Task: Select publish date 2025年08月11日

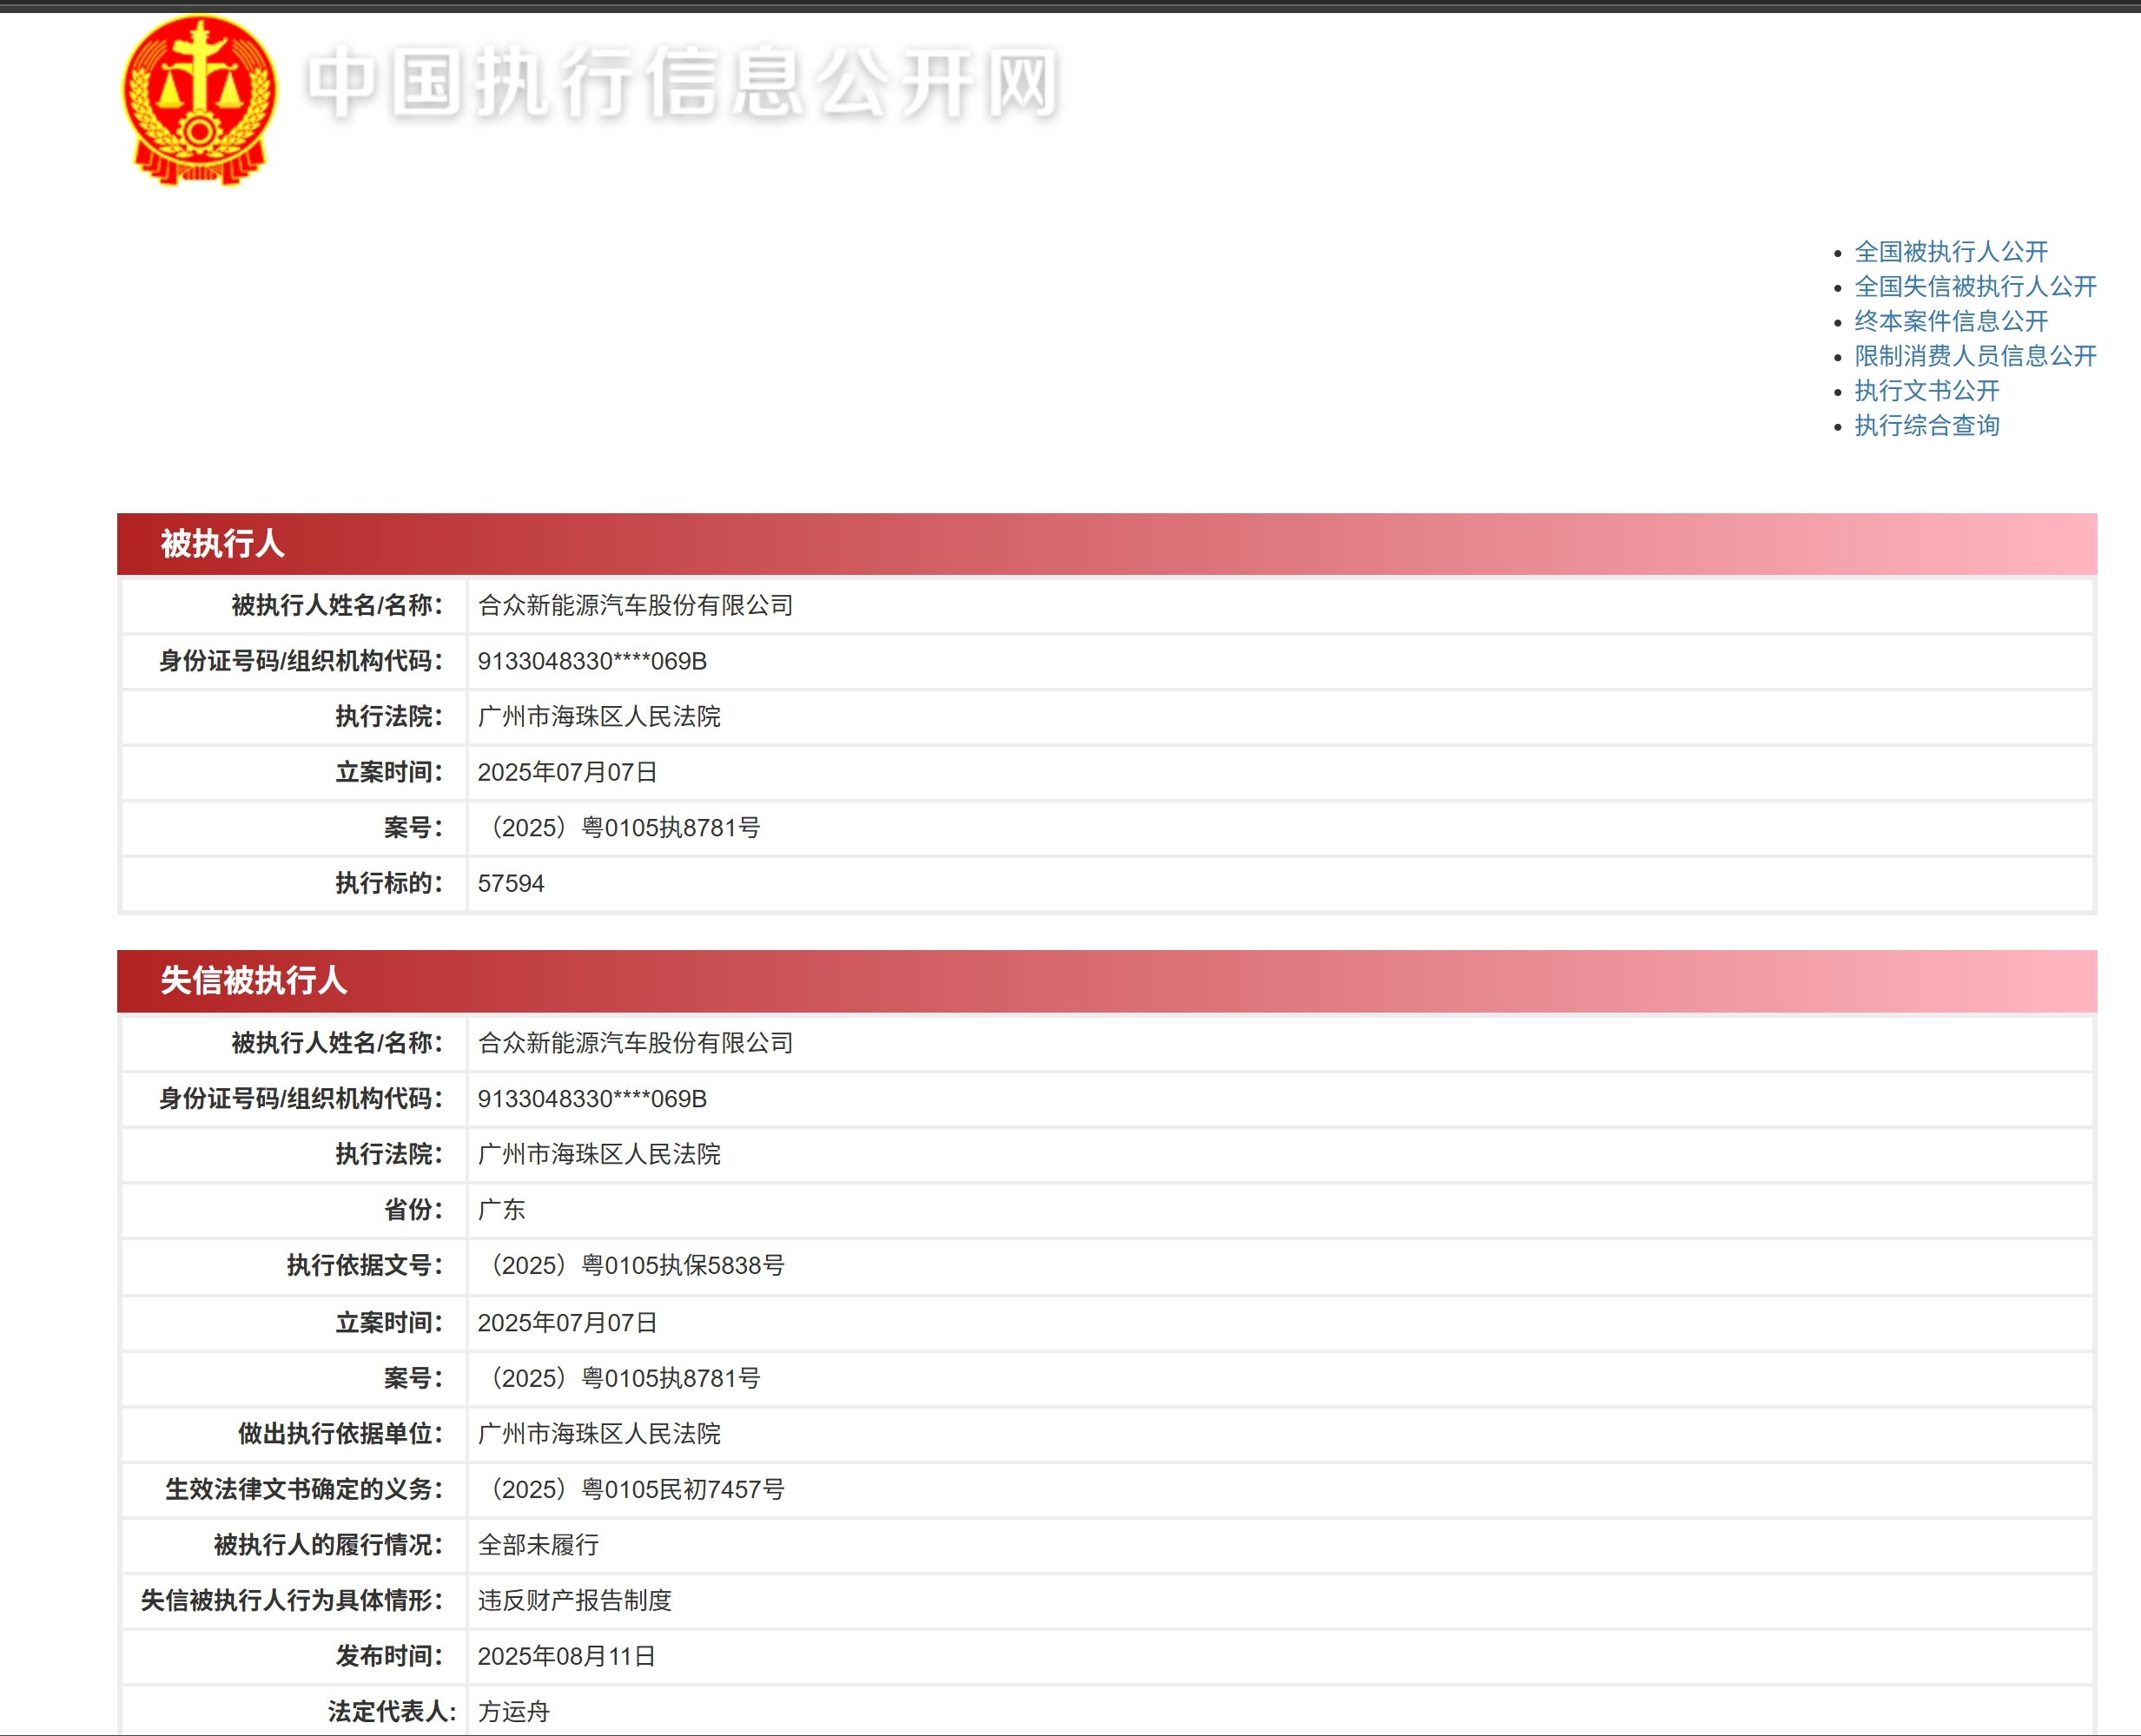Action: click(567, 1656)
